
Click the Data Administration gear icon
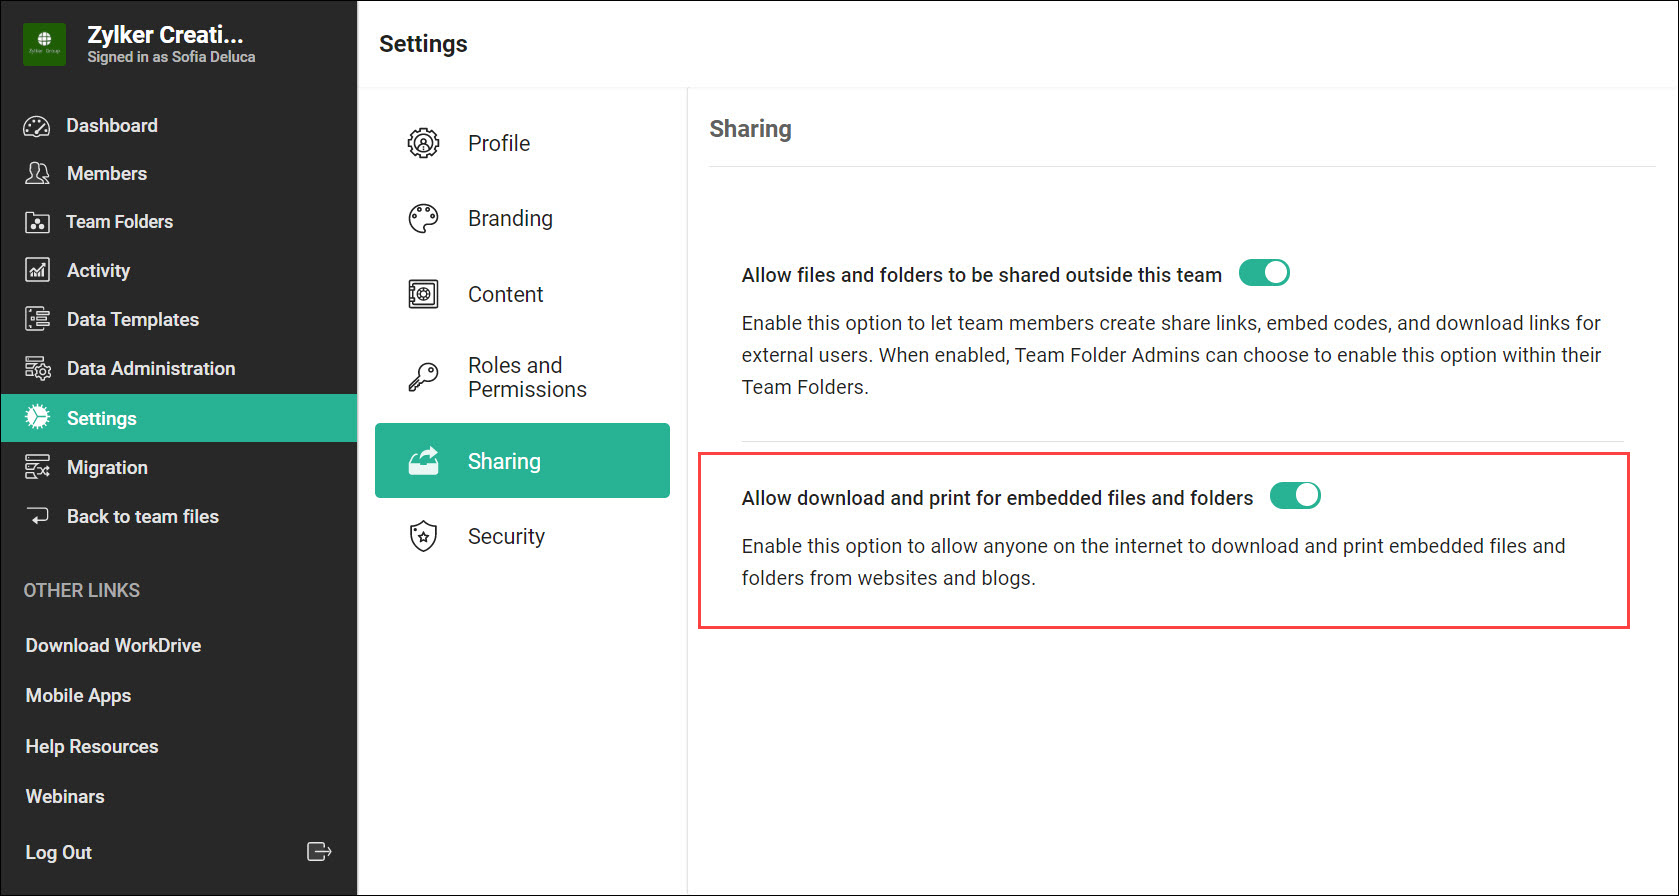[x=37, y=368]
